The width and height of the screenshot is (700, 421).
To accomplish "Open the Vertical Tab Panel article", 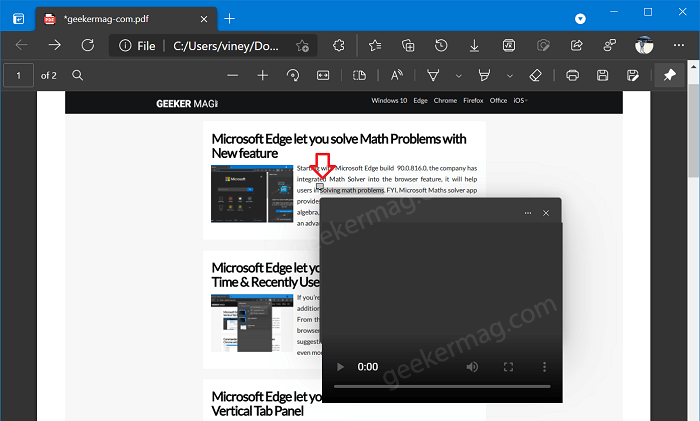I will 267,404.
